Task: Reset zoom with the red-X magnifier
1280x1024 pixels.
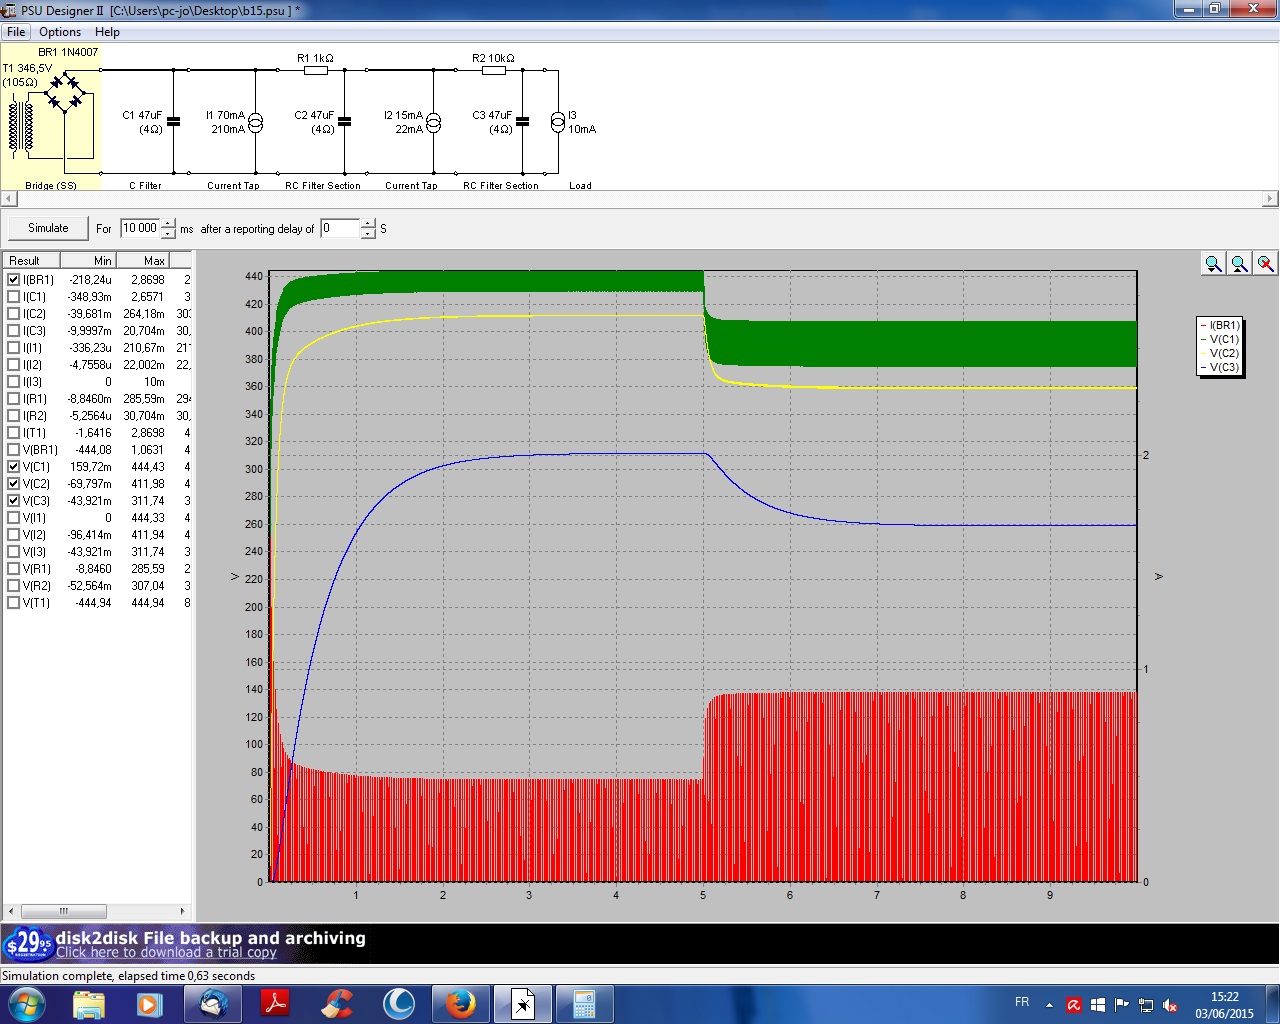Action: (1265, 263)
